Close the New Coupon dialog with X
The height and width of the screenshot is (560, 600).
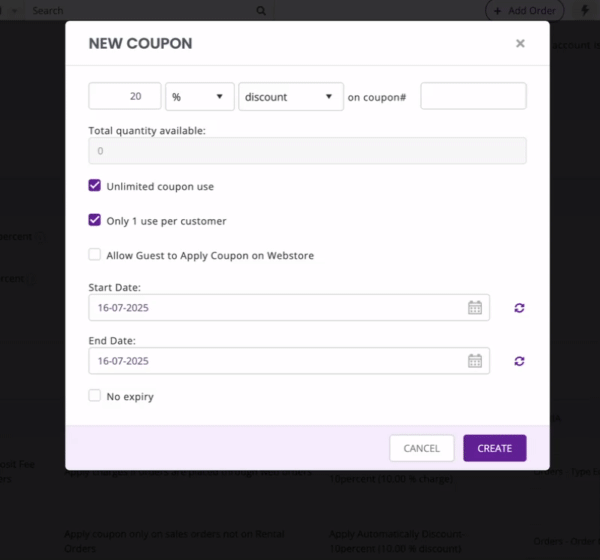coord(520,43)
